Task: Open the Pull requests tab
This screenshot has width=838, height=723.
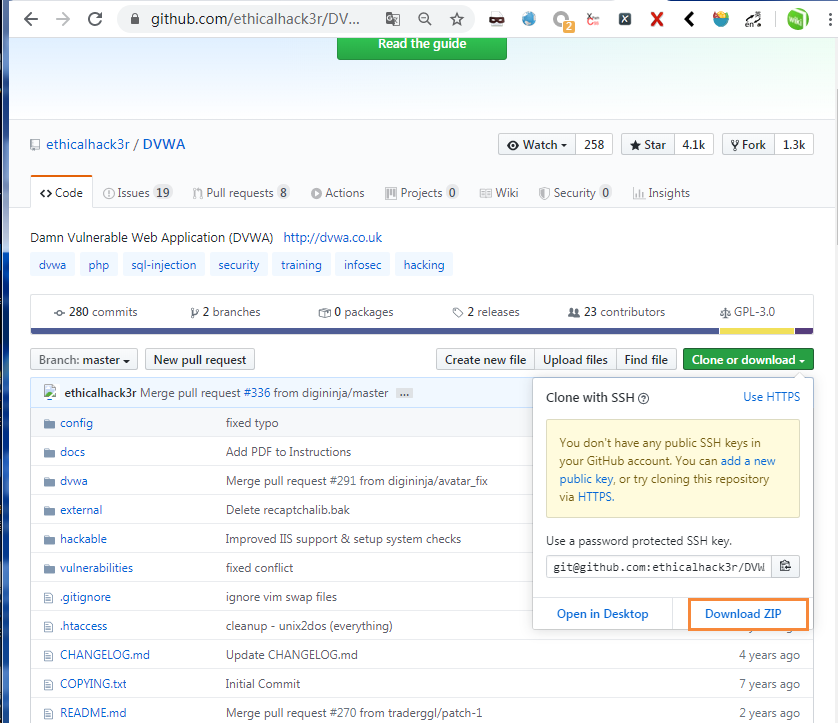Action: (241, 193)
